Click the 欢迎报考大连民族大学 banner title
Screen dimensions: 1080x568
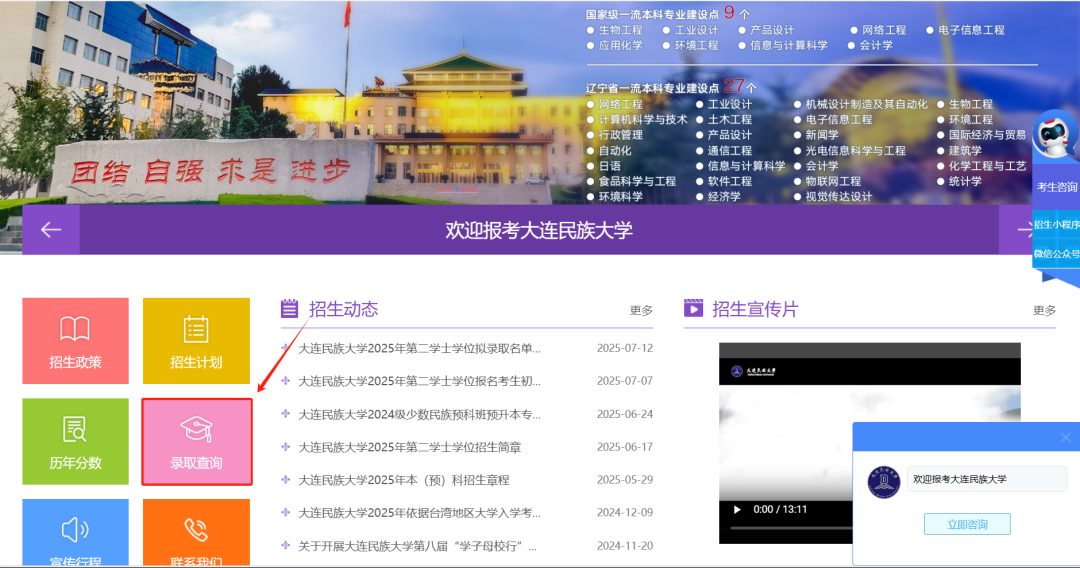(539, 230)
